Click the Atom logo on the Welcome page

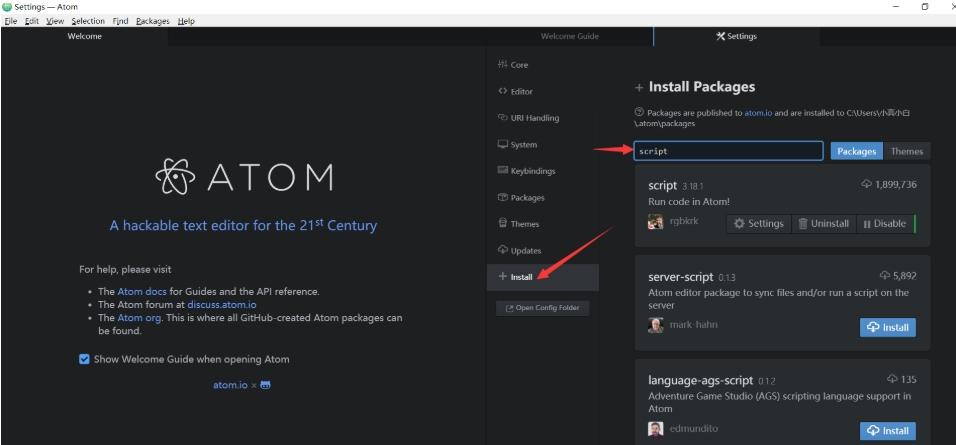coord(244,176)
